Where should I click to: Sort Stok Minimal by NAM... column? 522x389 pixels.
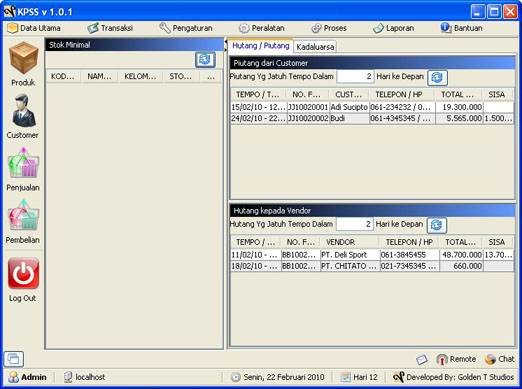[99, 77]
